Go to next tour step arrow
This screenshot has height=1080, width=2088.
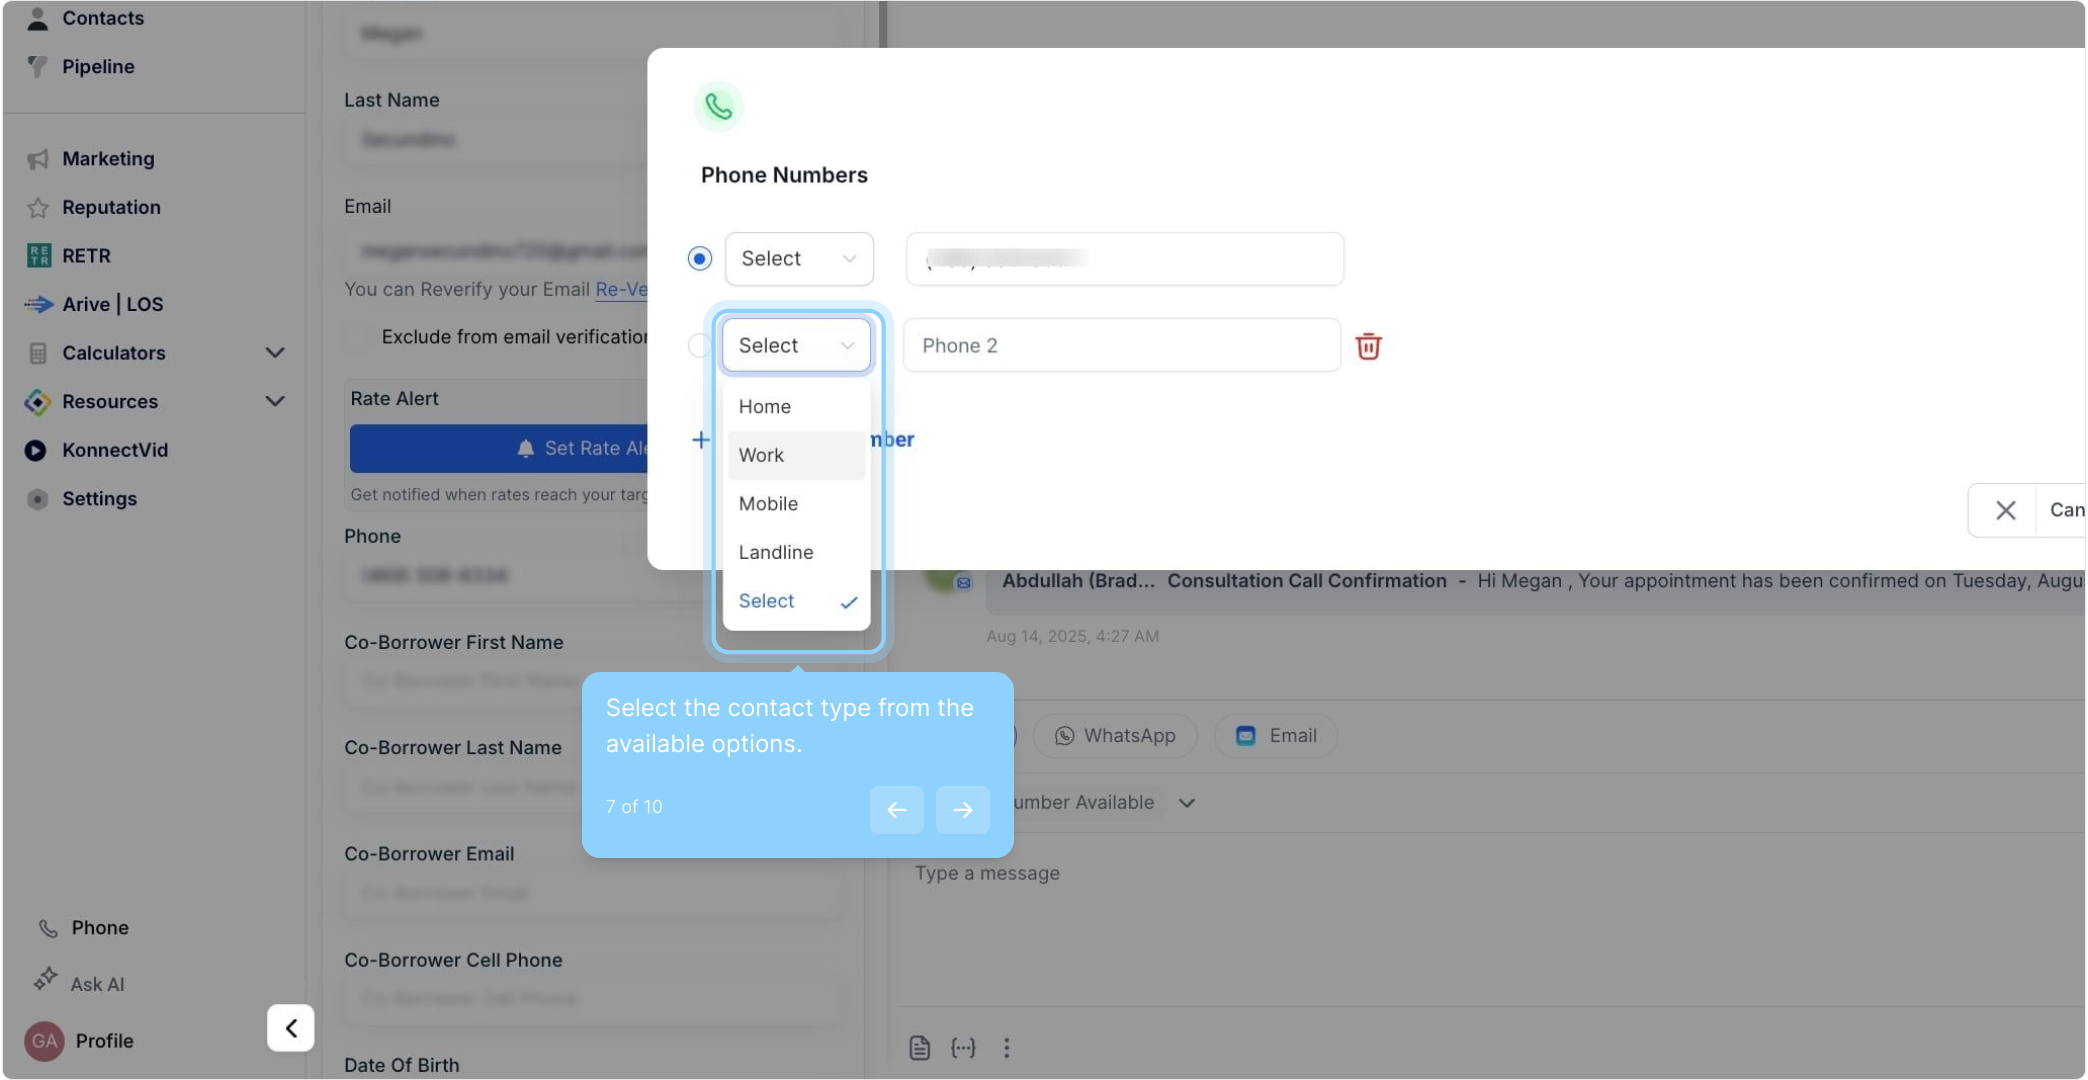962,810
